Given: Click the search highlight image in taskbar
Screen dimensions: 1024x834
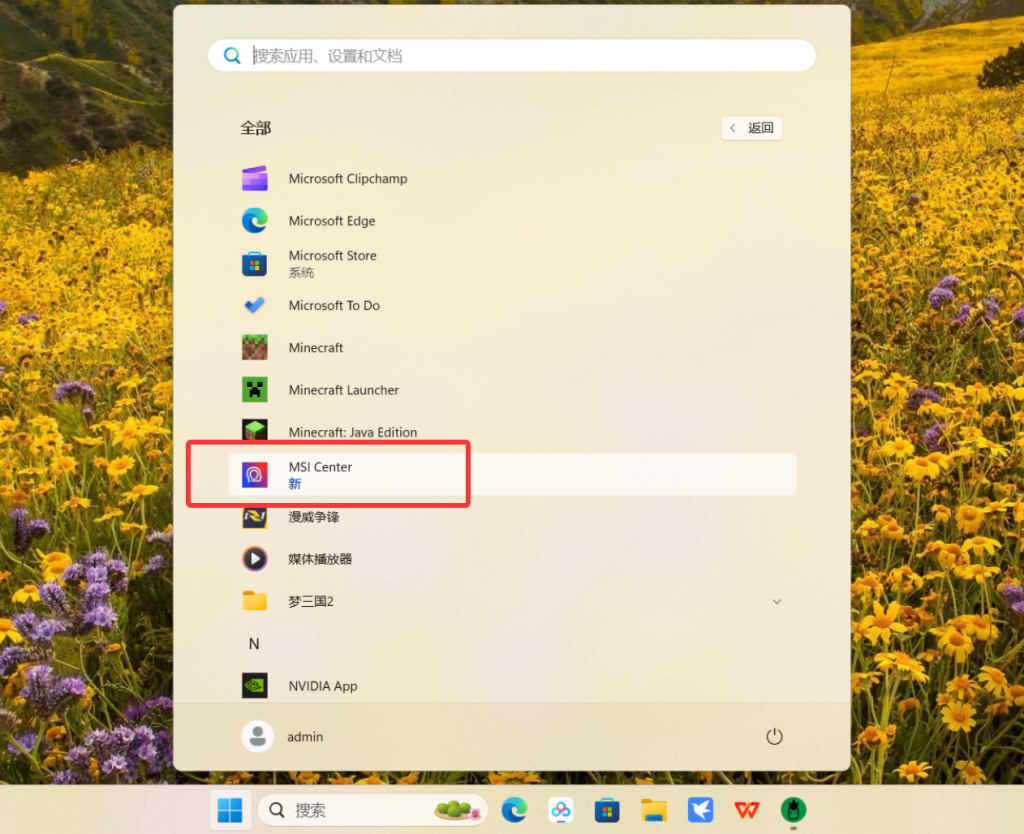Looking at the screenshot, I should [457, 810].
